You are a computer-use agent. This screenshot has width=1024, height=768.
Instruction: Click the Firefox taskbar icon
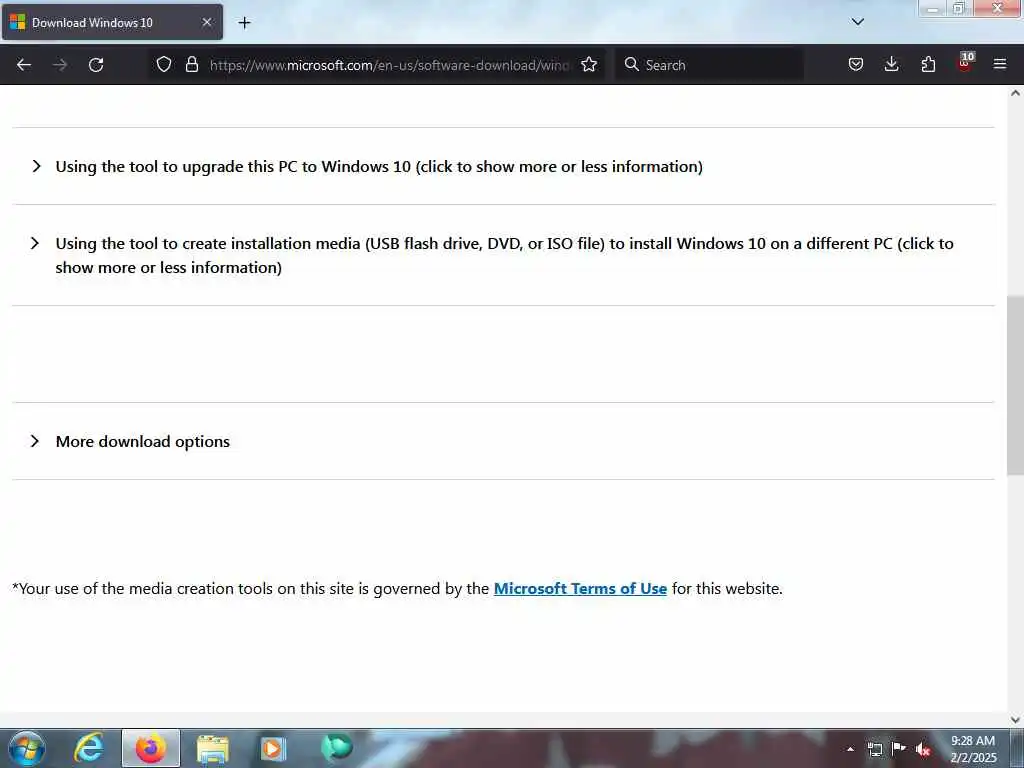click(151, 748)
